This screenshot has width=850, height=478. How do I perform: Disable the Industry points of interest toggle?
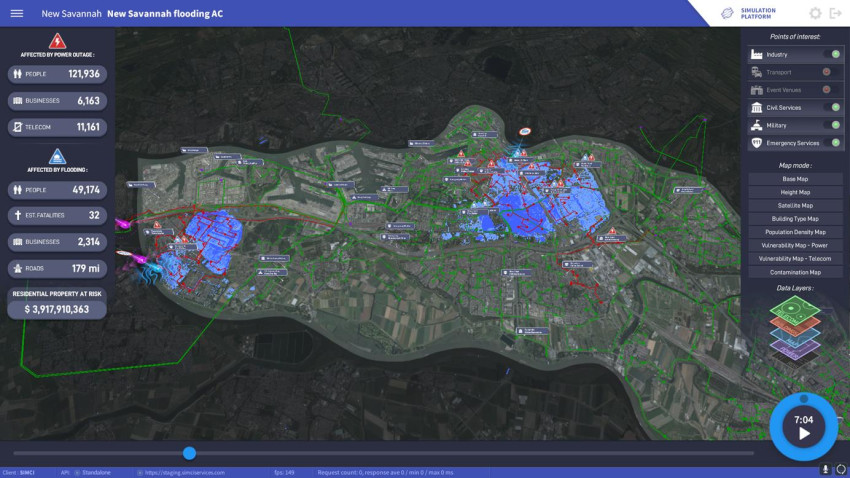[832, 54]
